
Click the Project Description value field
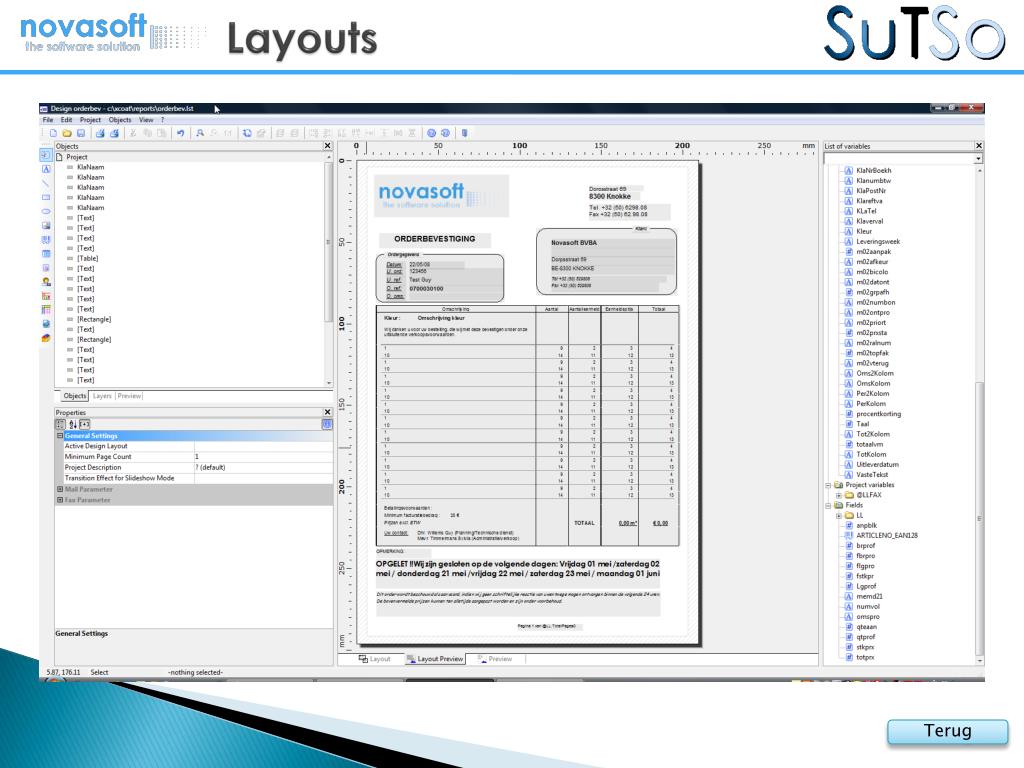[263, 468]
